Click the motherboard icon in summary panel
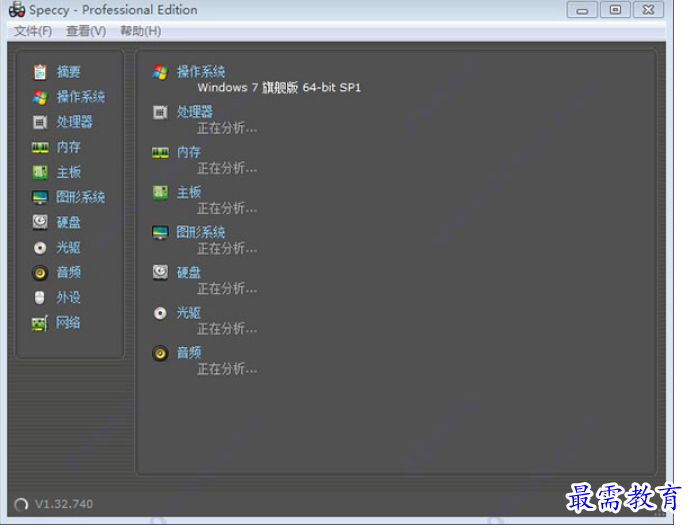Viewport: 690px width, 529px height. [160, 193]
